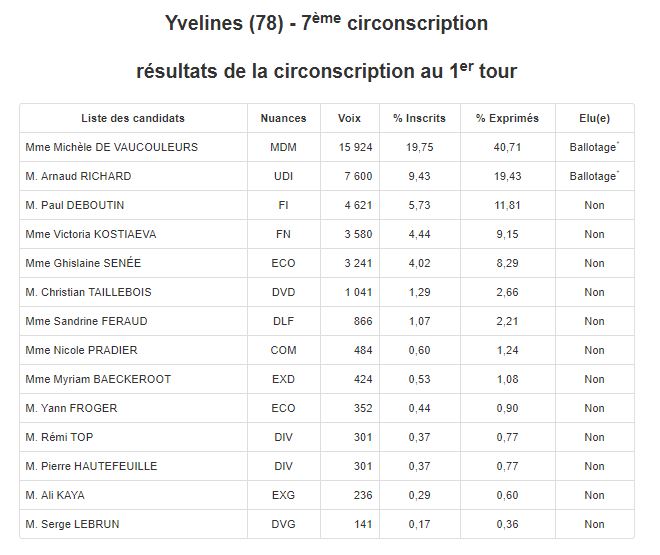
Task: Select the "Voix" column header
Action: [x=349, y=118]
